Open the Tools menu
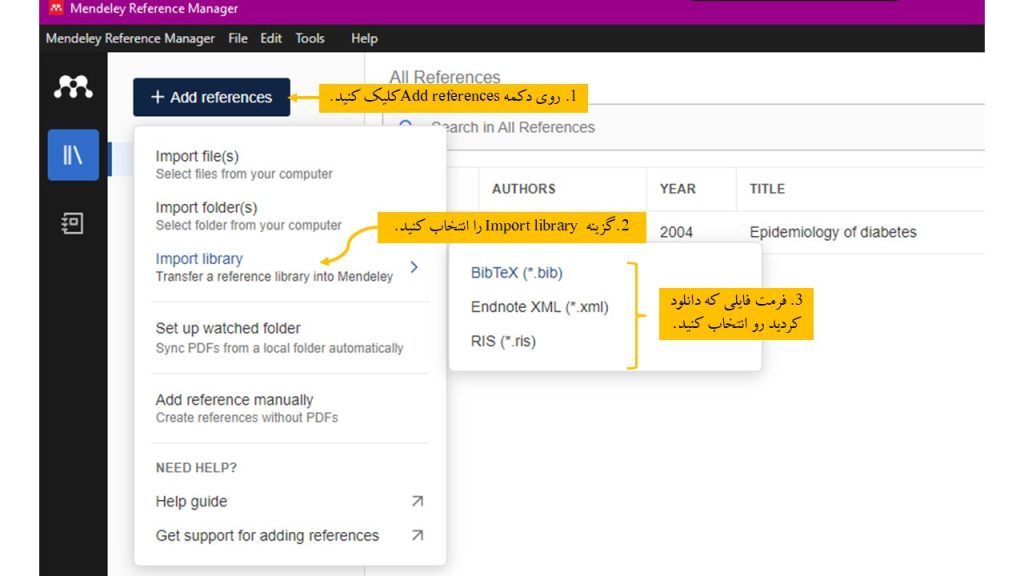This screenshot has width=1024, height=576. click(310, 38)
